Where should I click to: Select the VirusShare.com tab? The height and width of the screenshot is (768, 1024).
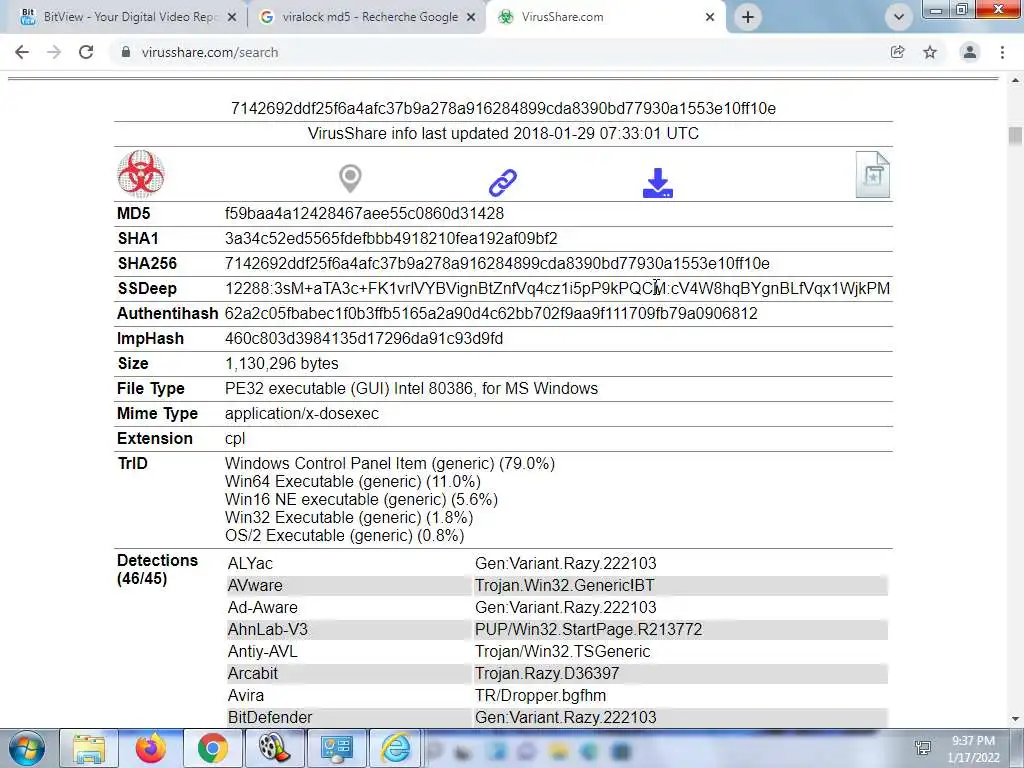point(604,17)
